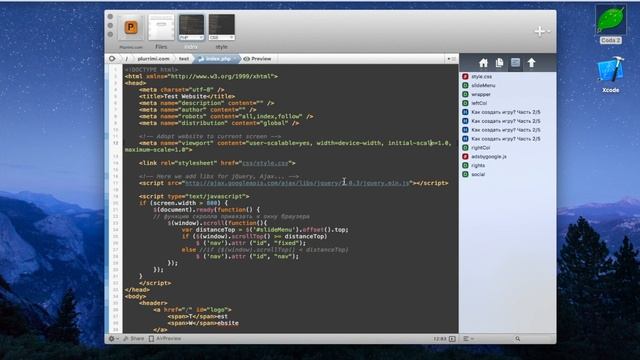This screenshot has height=360, width=640.
Task: Jump to slideMenu in navigator
Action: (483, 85)
